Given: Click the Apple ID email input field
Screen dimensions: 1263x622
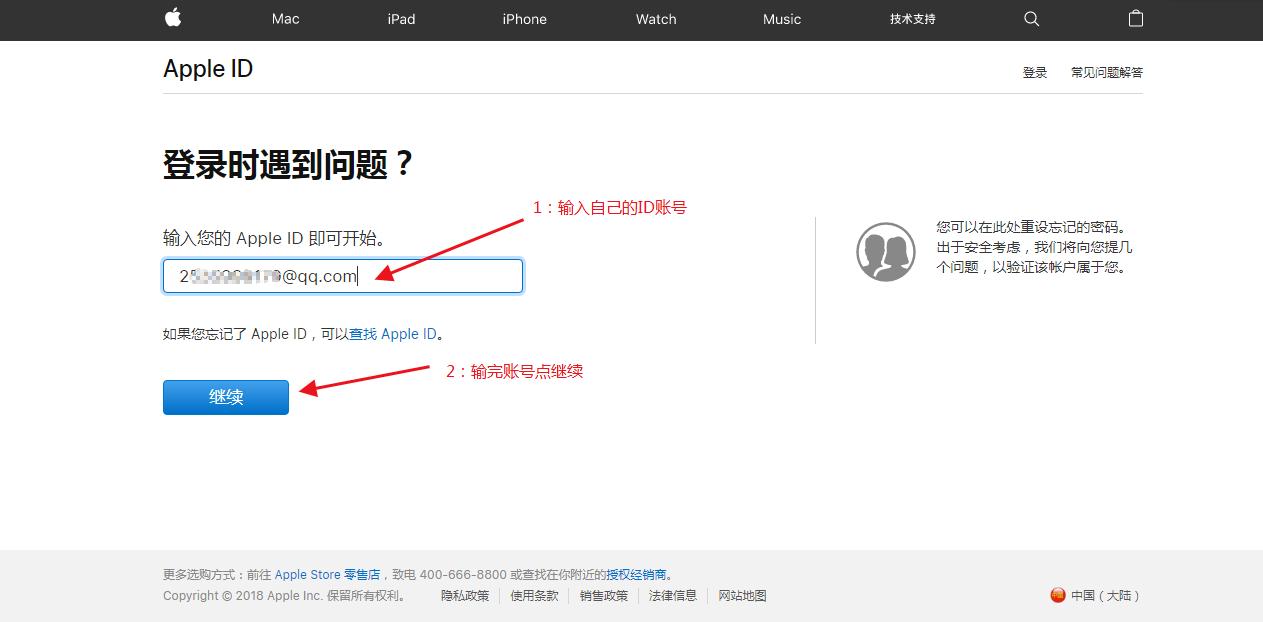Looking at the screenshot, I should [x=343, y=276].
